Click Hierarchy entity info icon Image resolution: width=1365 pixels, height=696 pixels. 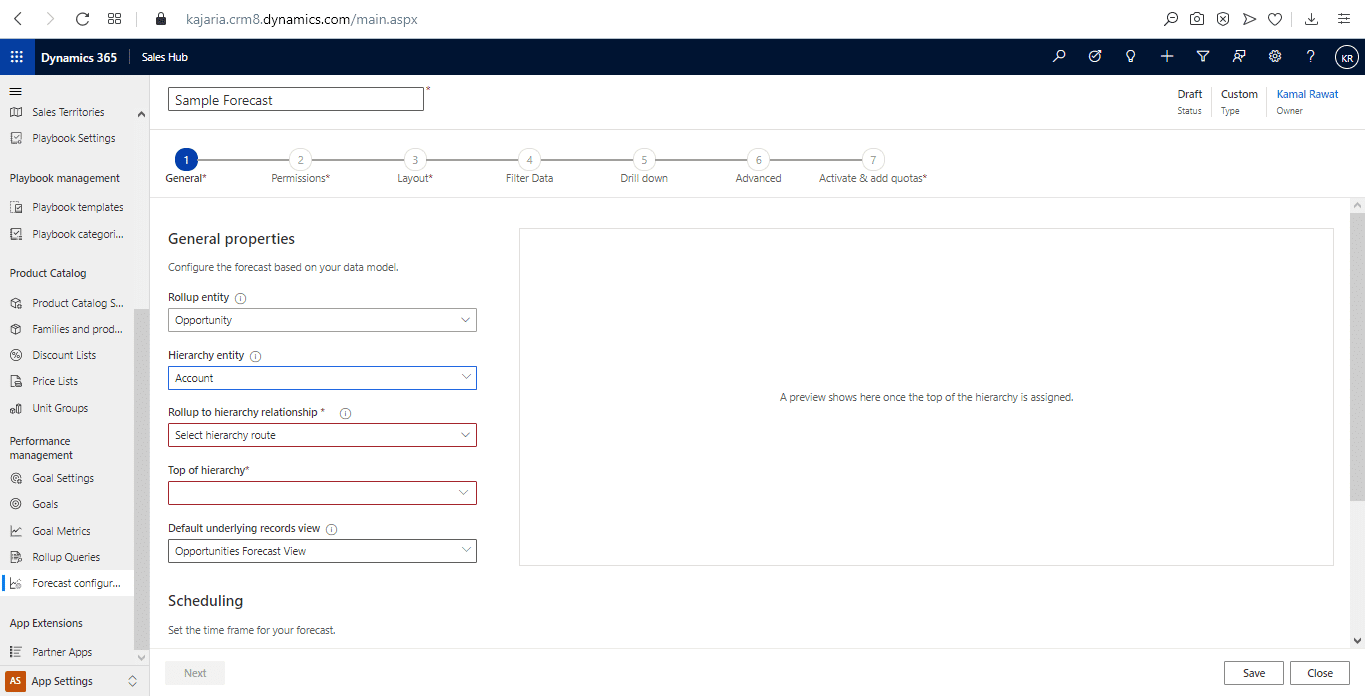point(255,356)
